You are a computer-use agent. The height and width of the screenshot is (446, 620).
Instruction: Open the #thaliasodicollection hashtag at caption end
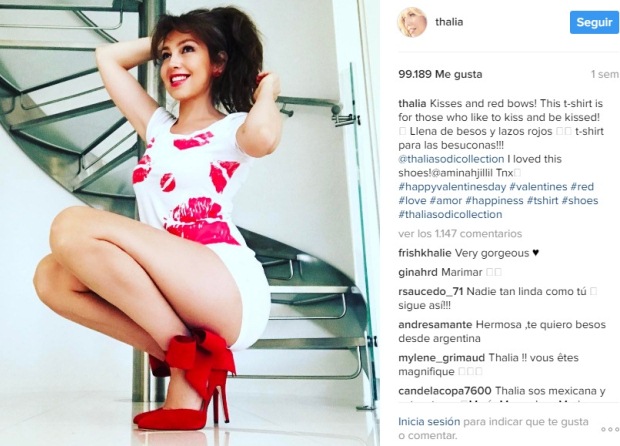(x=450, y=214)
